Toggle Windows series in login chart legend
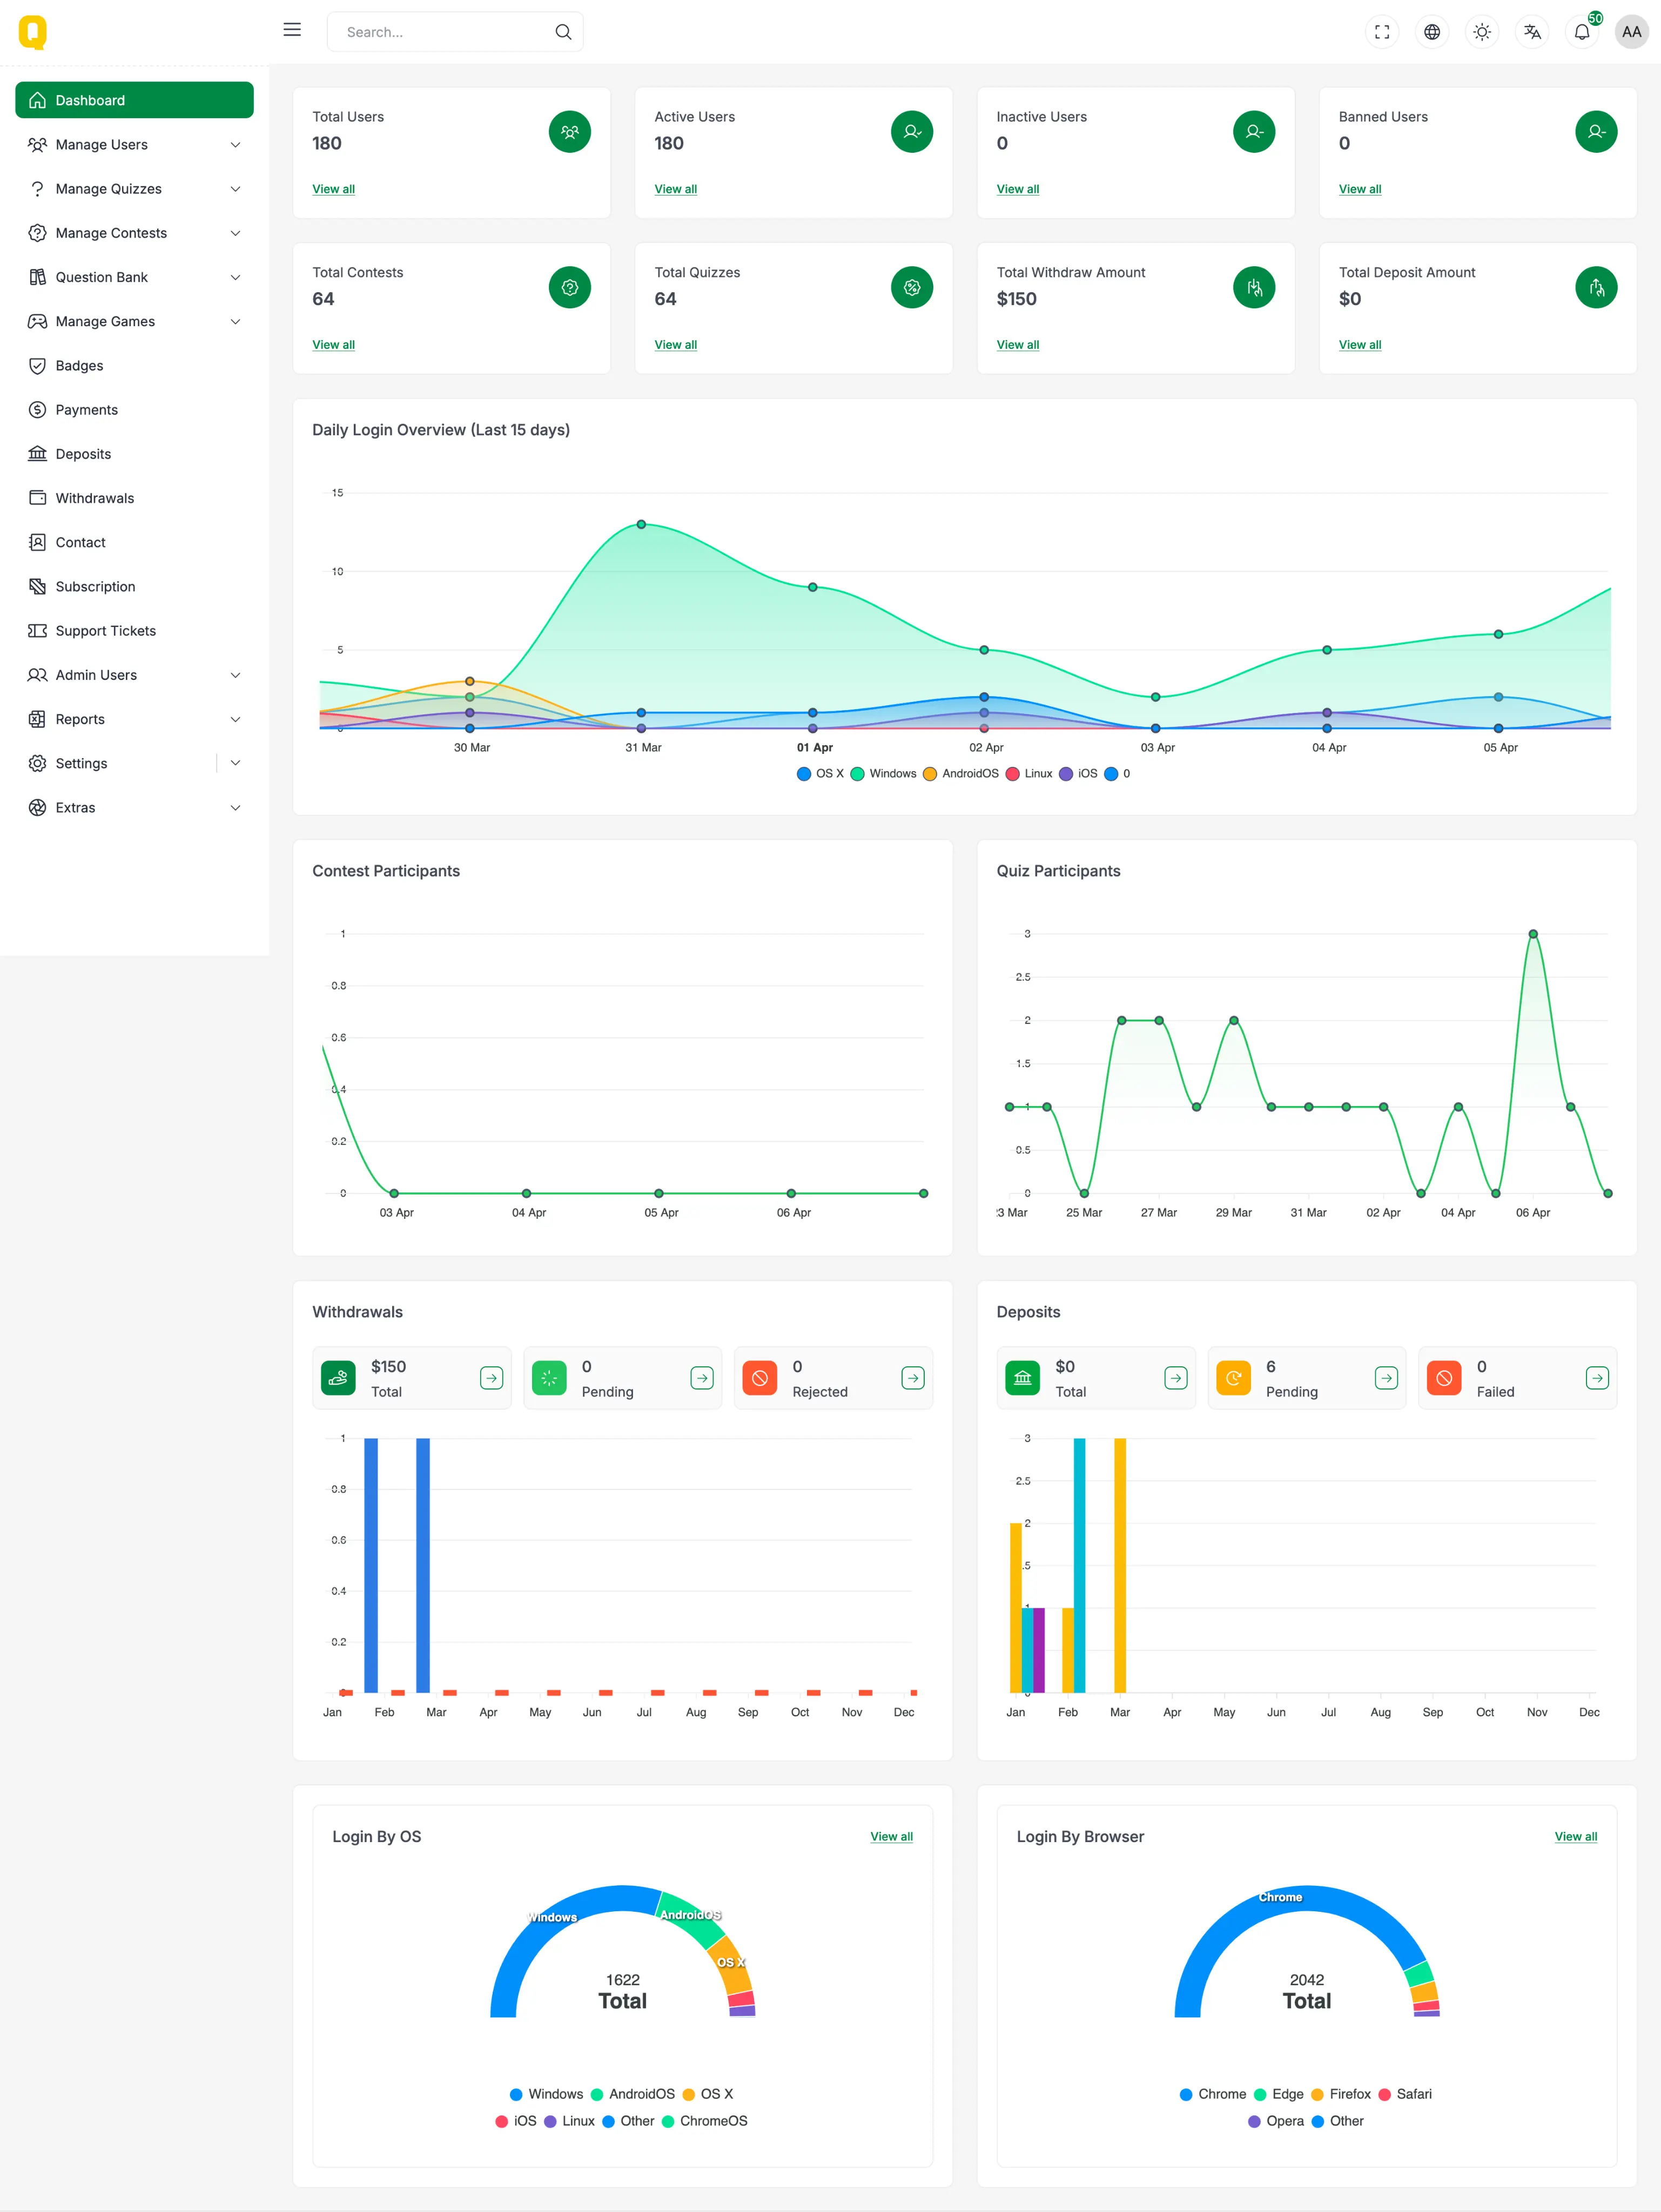The width and height of the screenshot is (1661, 2212). click(892, 774)
